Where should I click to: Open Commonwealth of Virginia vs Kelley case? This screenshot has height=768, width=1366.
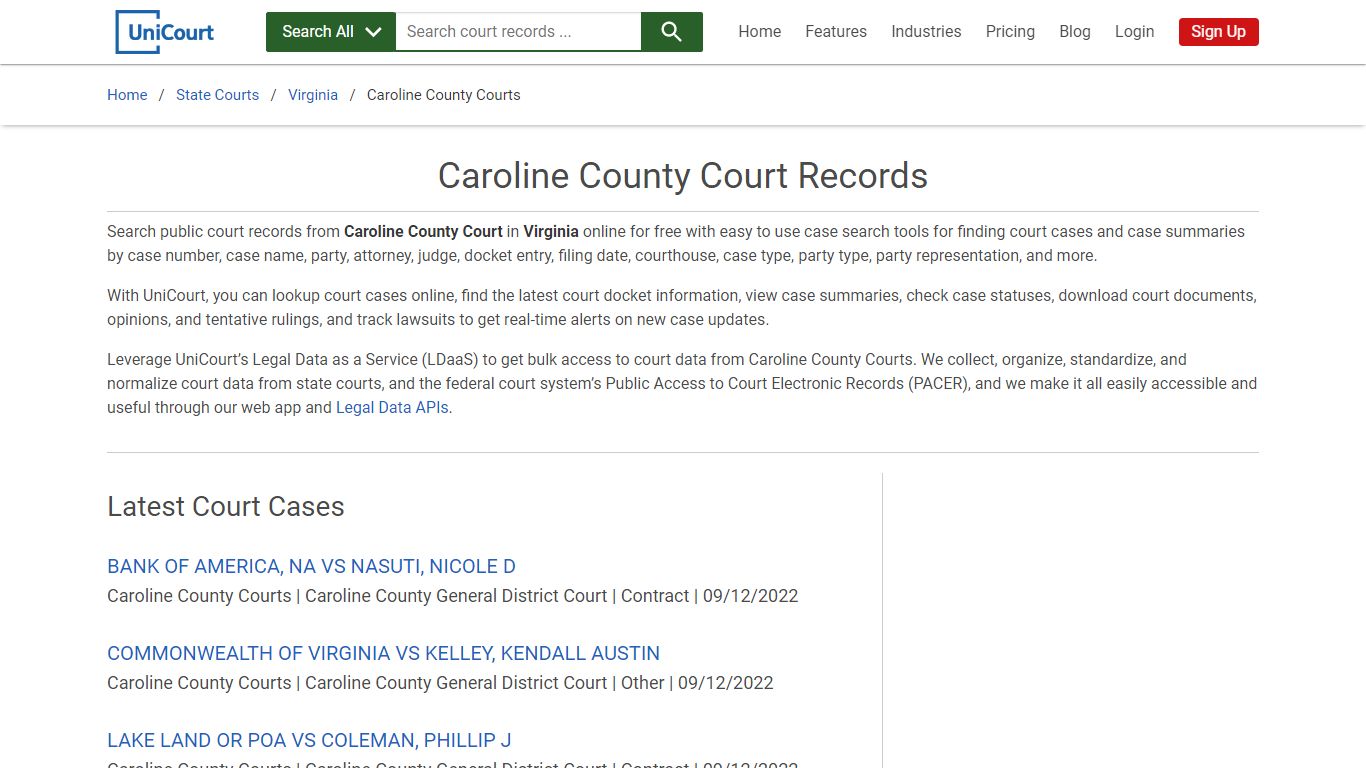point(383,653)
